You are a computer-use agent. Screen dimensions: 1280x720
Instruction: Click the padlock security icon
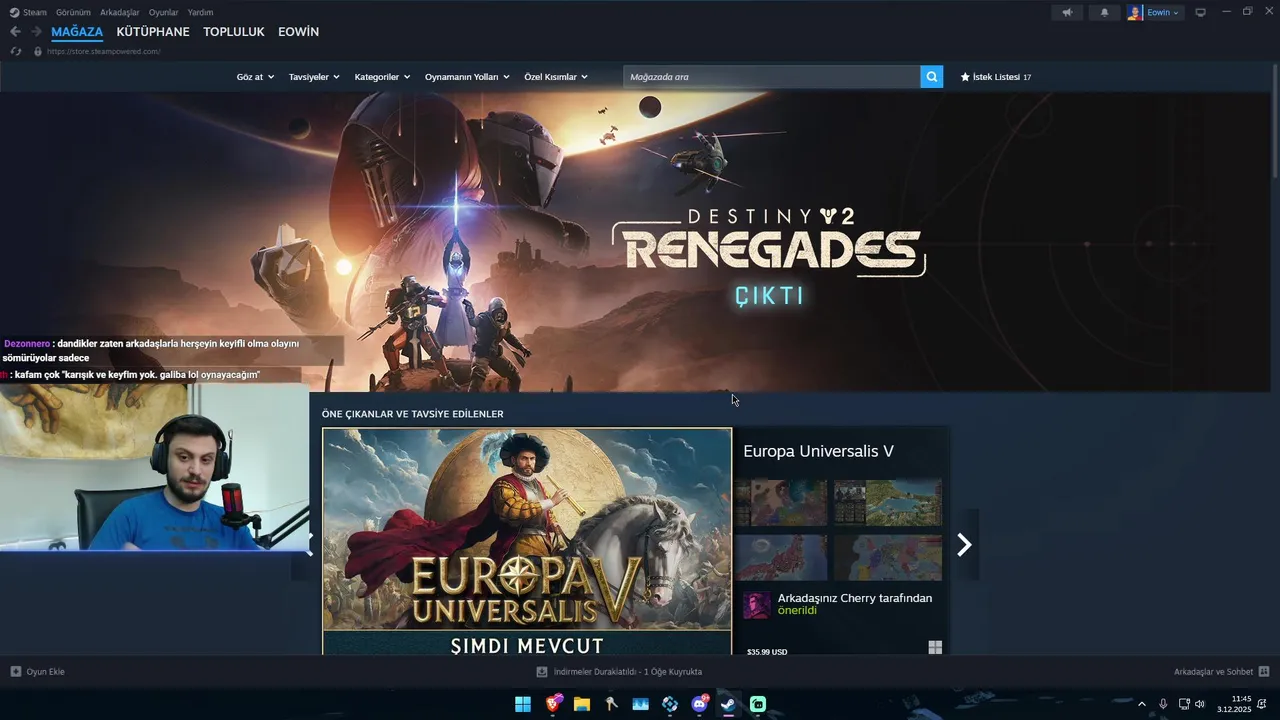click(38, 51)
